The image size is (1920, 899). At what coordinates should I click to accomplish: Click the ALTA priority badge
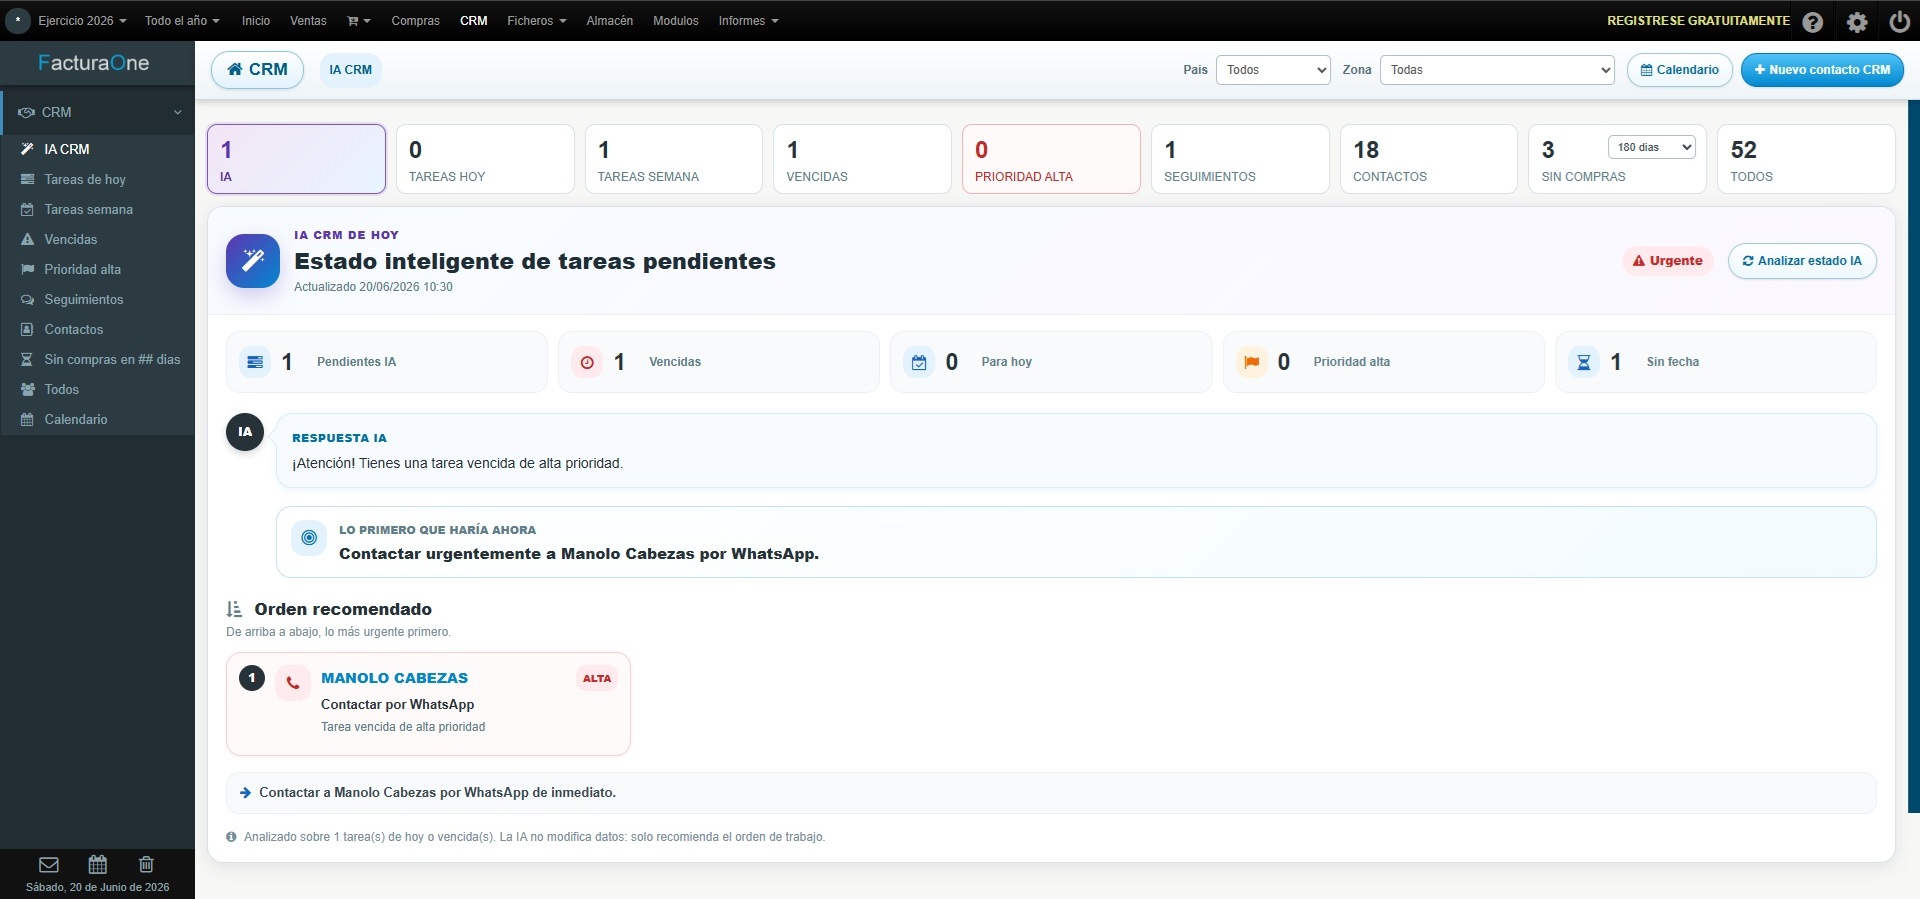click(597, 678)
